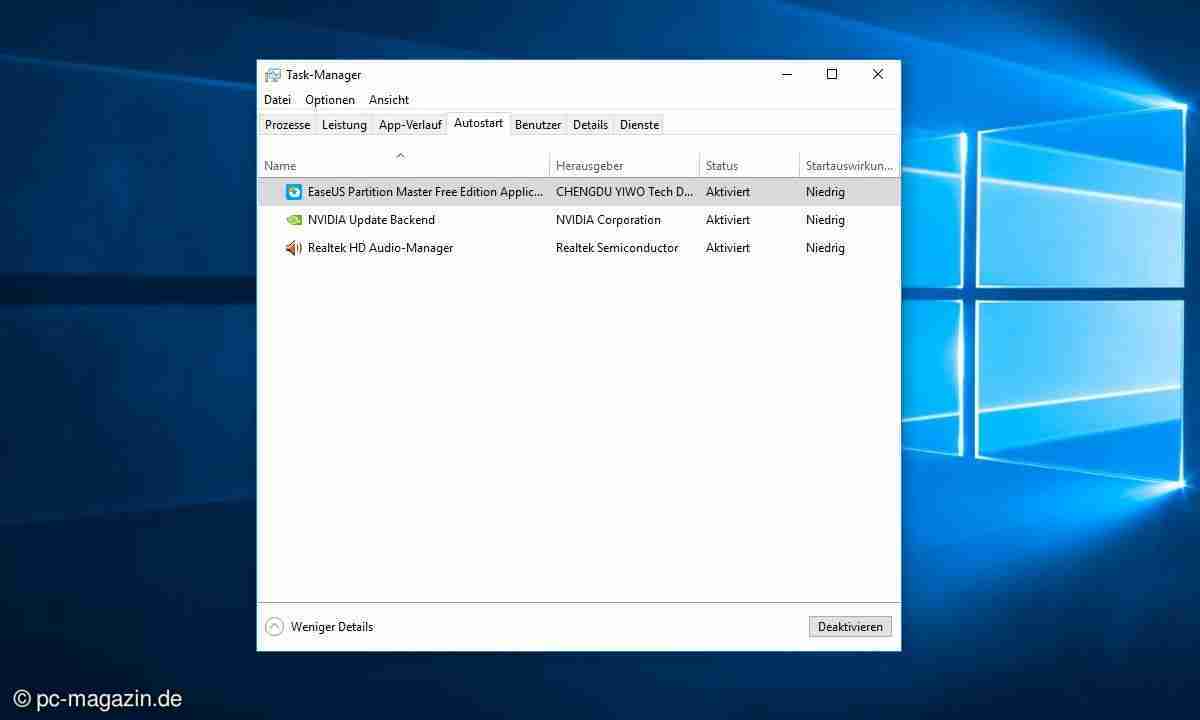The image size is (1200, 720).
Task: Switch to the App-Verlauf tab
Action: 410,125
